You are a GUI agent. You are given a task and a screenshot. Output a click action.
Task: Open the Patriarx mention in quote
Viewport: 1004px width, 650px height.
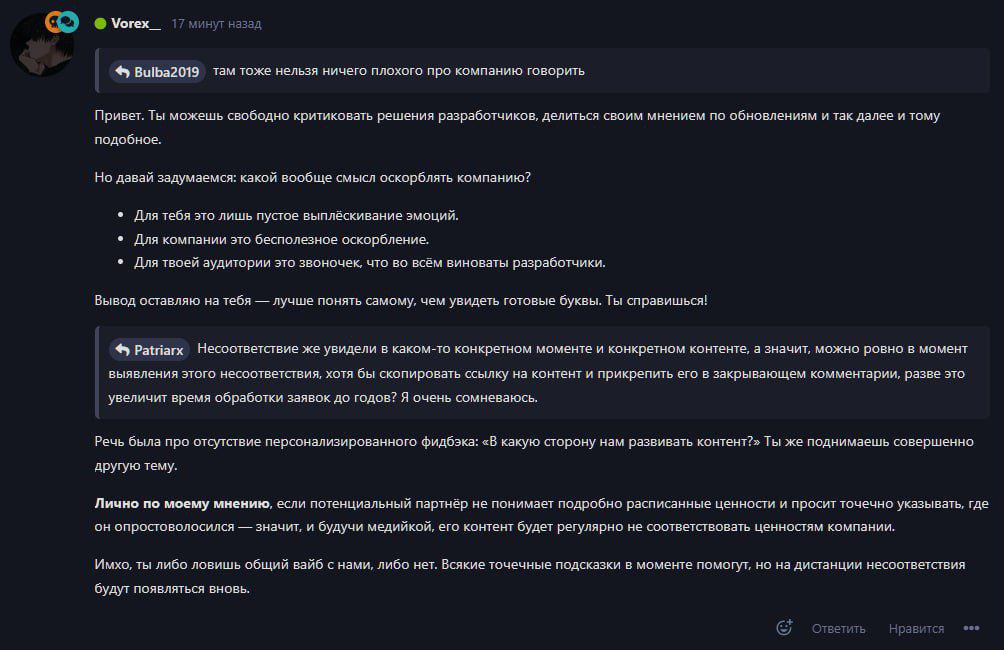[158, 349]
